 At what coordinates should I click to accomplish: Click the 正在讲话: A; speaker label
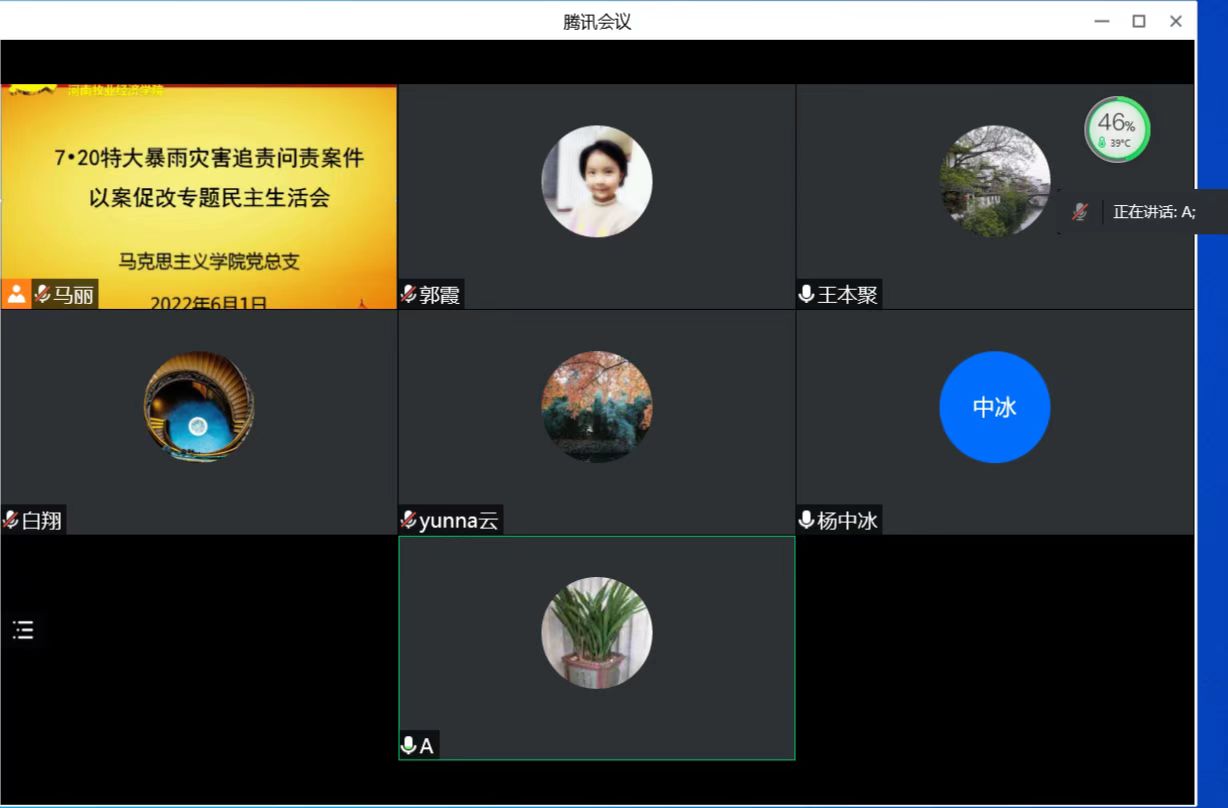[x=1154, y=212]
